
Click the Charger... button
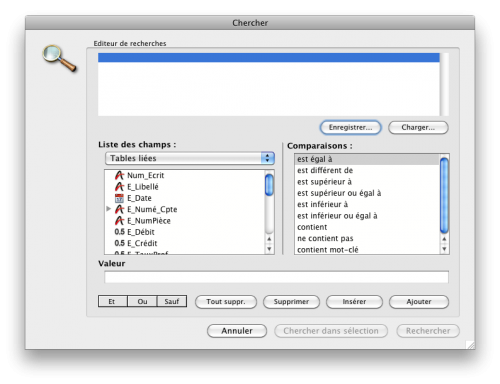coord(418,128)
